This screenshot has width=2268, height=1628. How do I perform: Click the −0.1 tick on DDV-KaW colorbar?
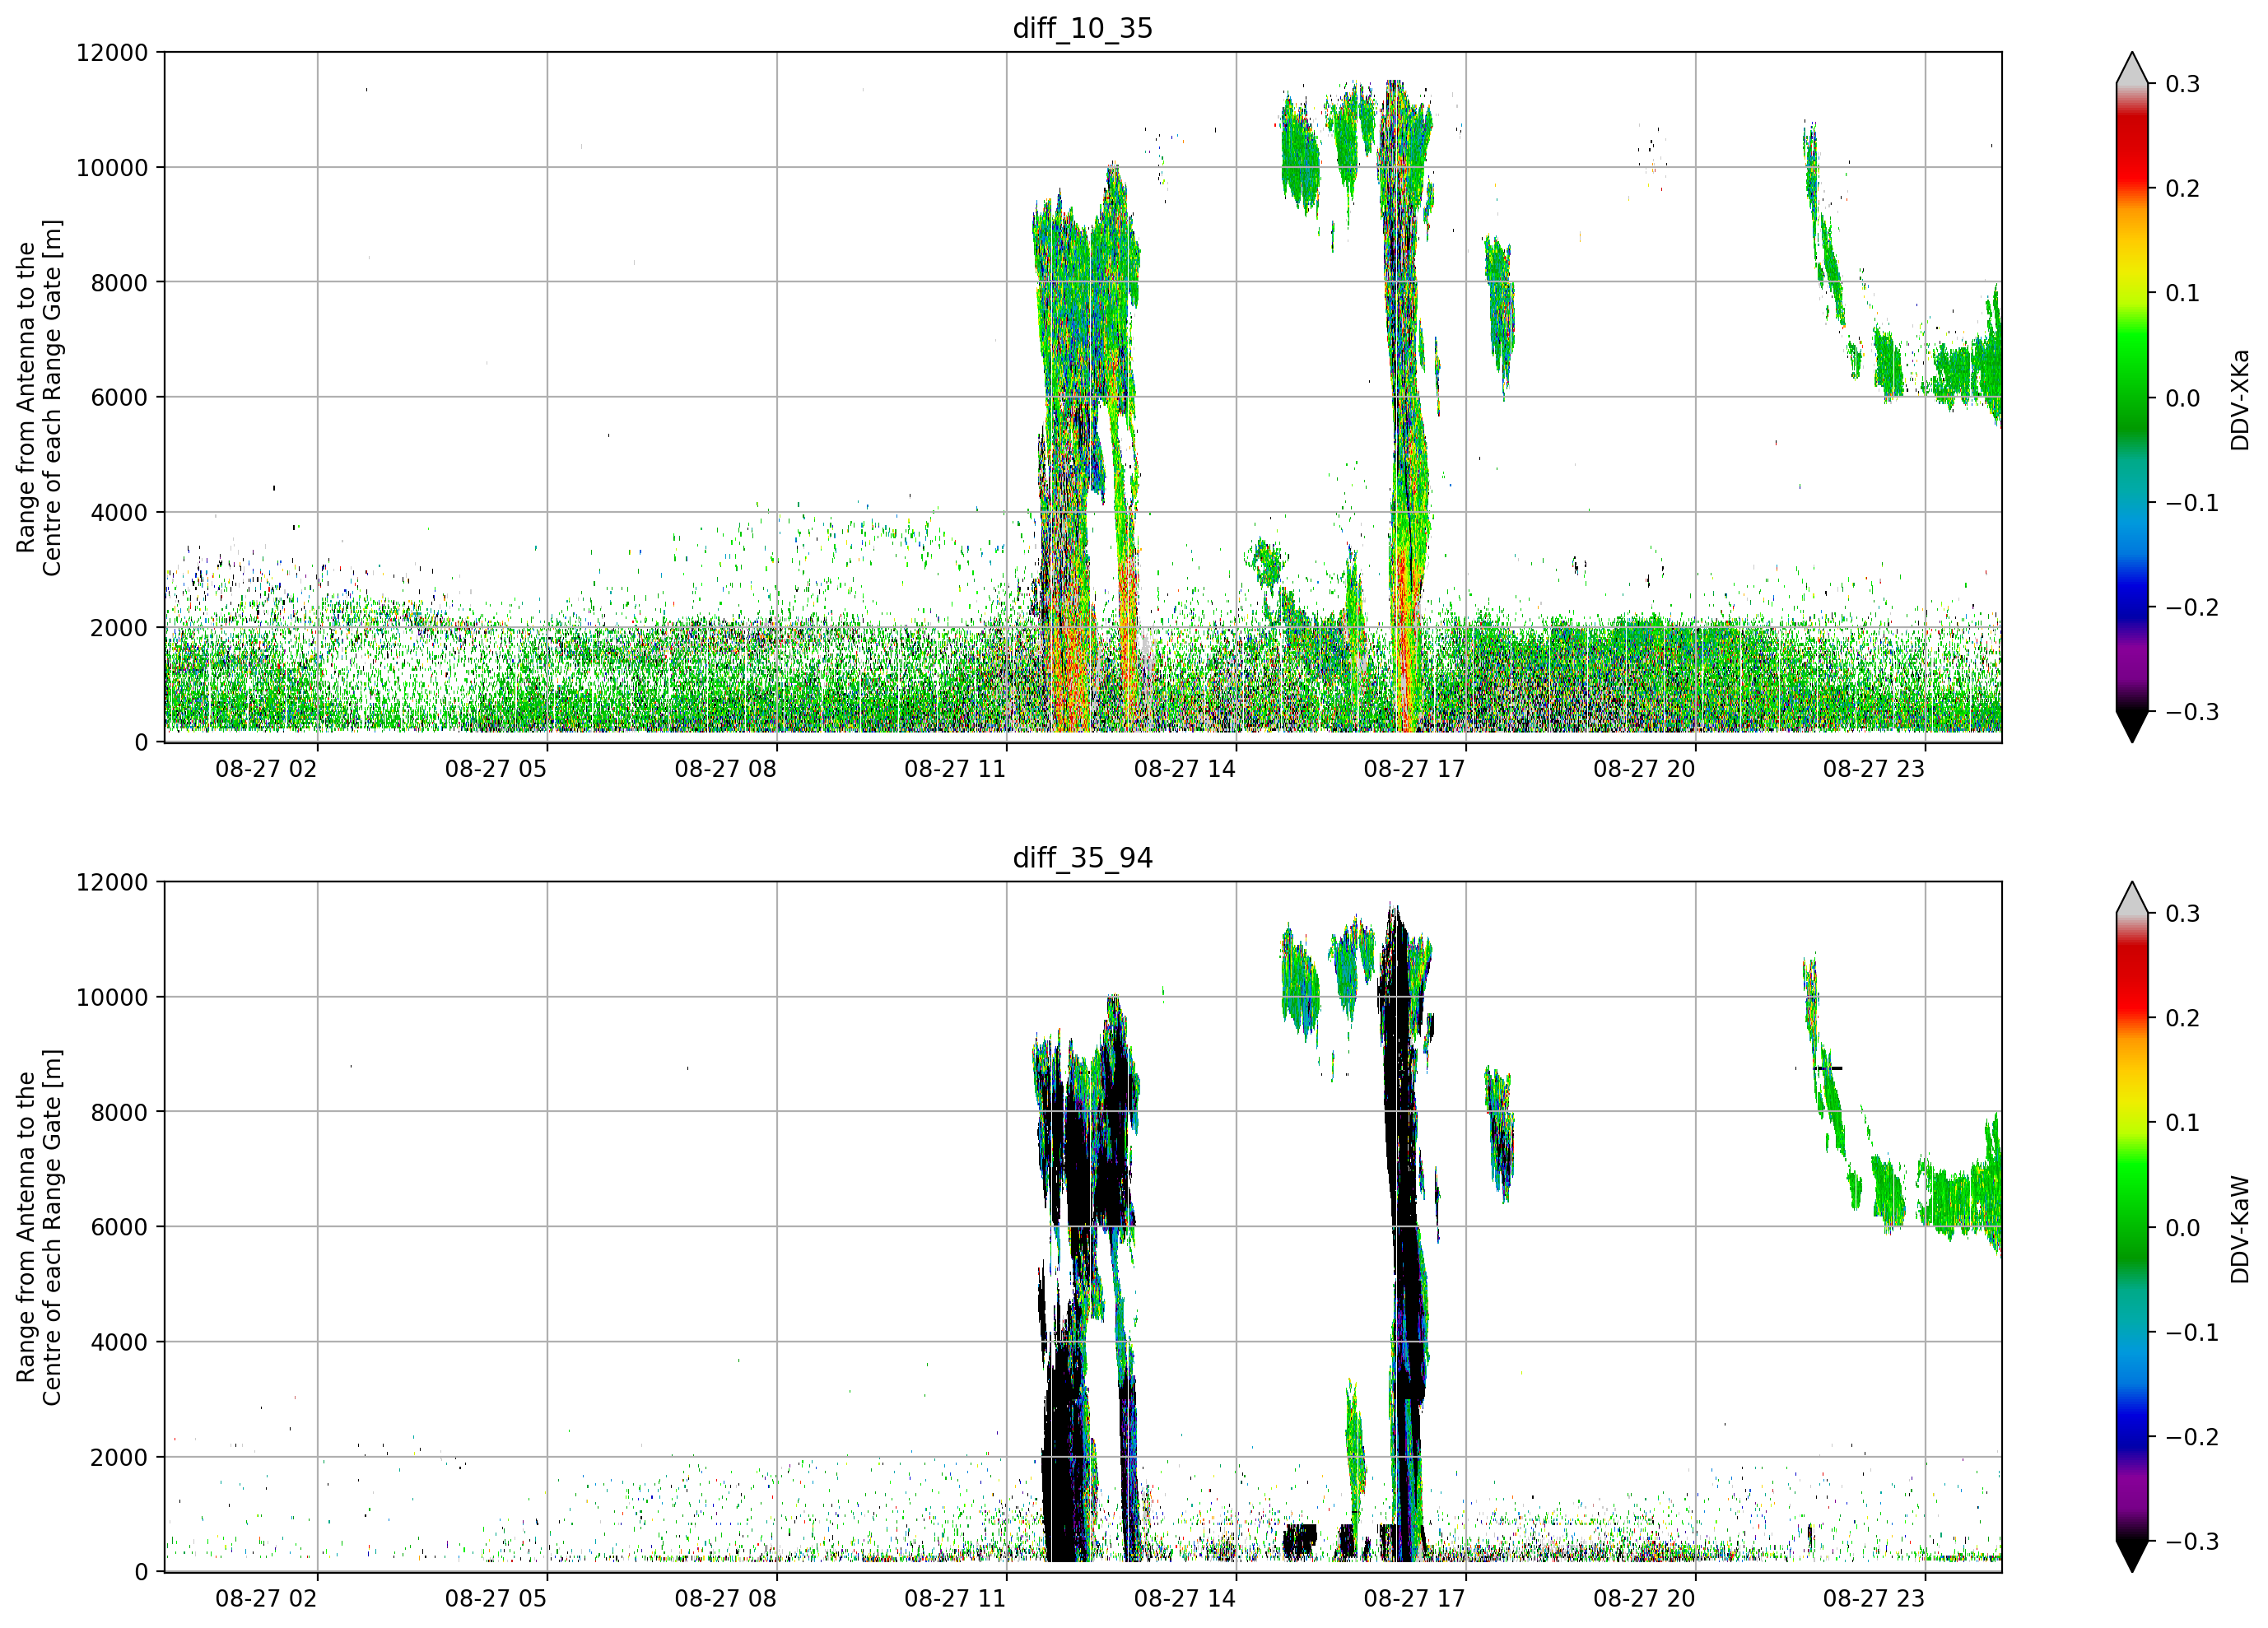[2192, 1333]
